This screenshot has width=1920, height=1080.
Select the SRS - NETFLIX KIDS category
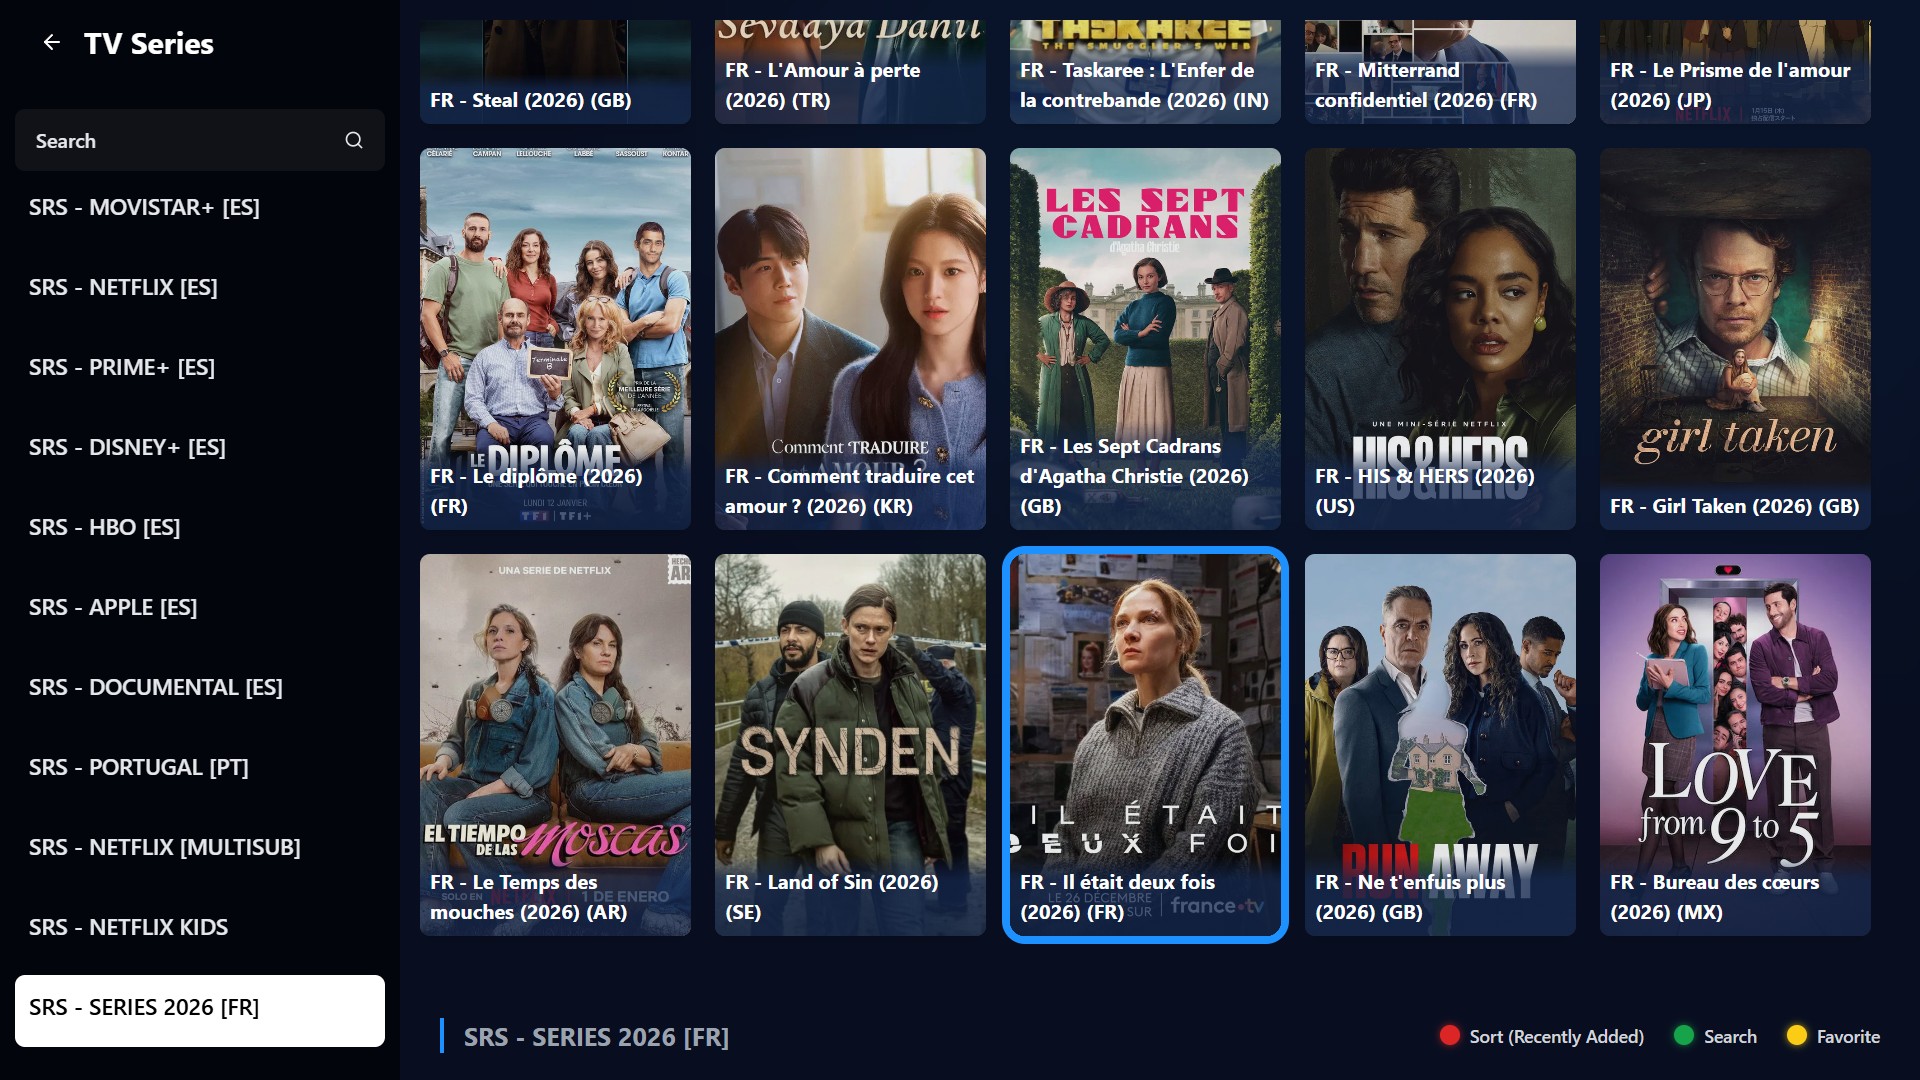[x=200, y=927]
